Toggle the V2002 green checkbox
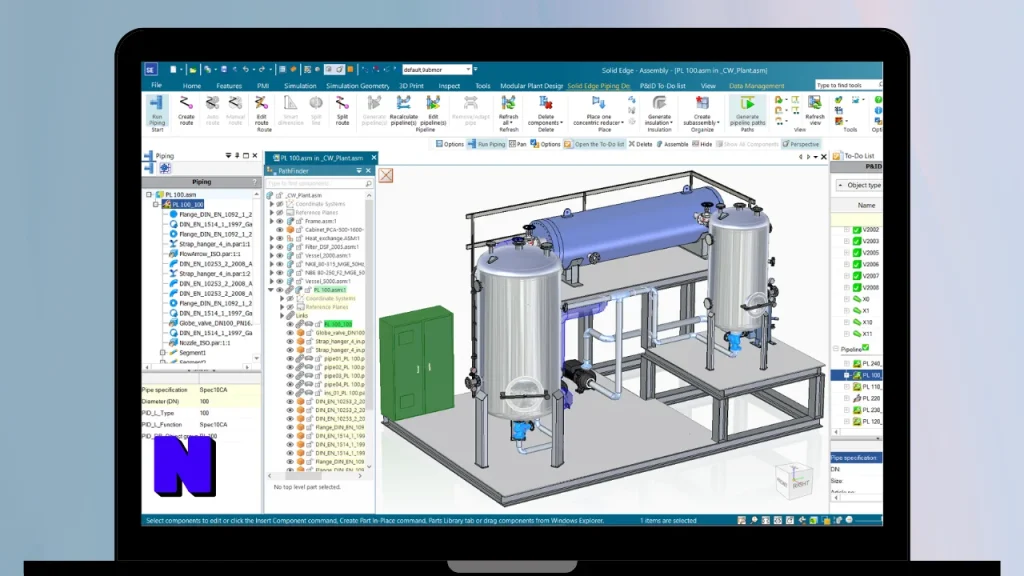Image resolution: width=1024 pixels, height=576 pixels. coord(857,230)
